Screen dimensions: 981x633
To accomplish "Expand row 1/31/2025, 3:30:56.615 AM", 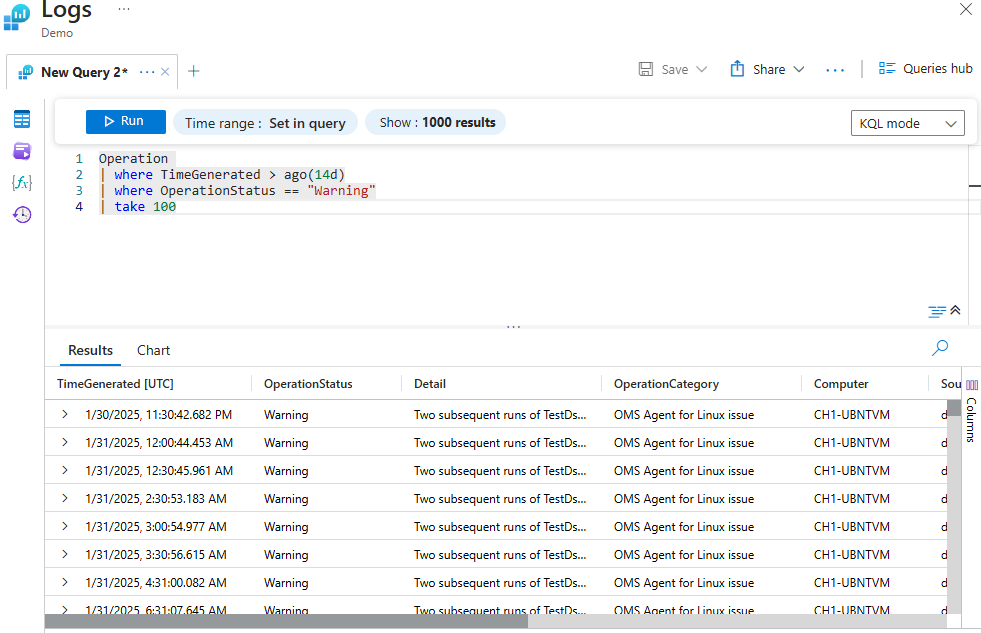I will [x=64, y=554].
